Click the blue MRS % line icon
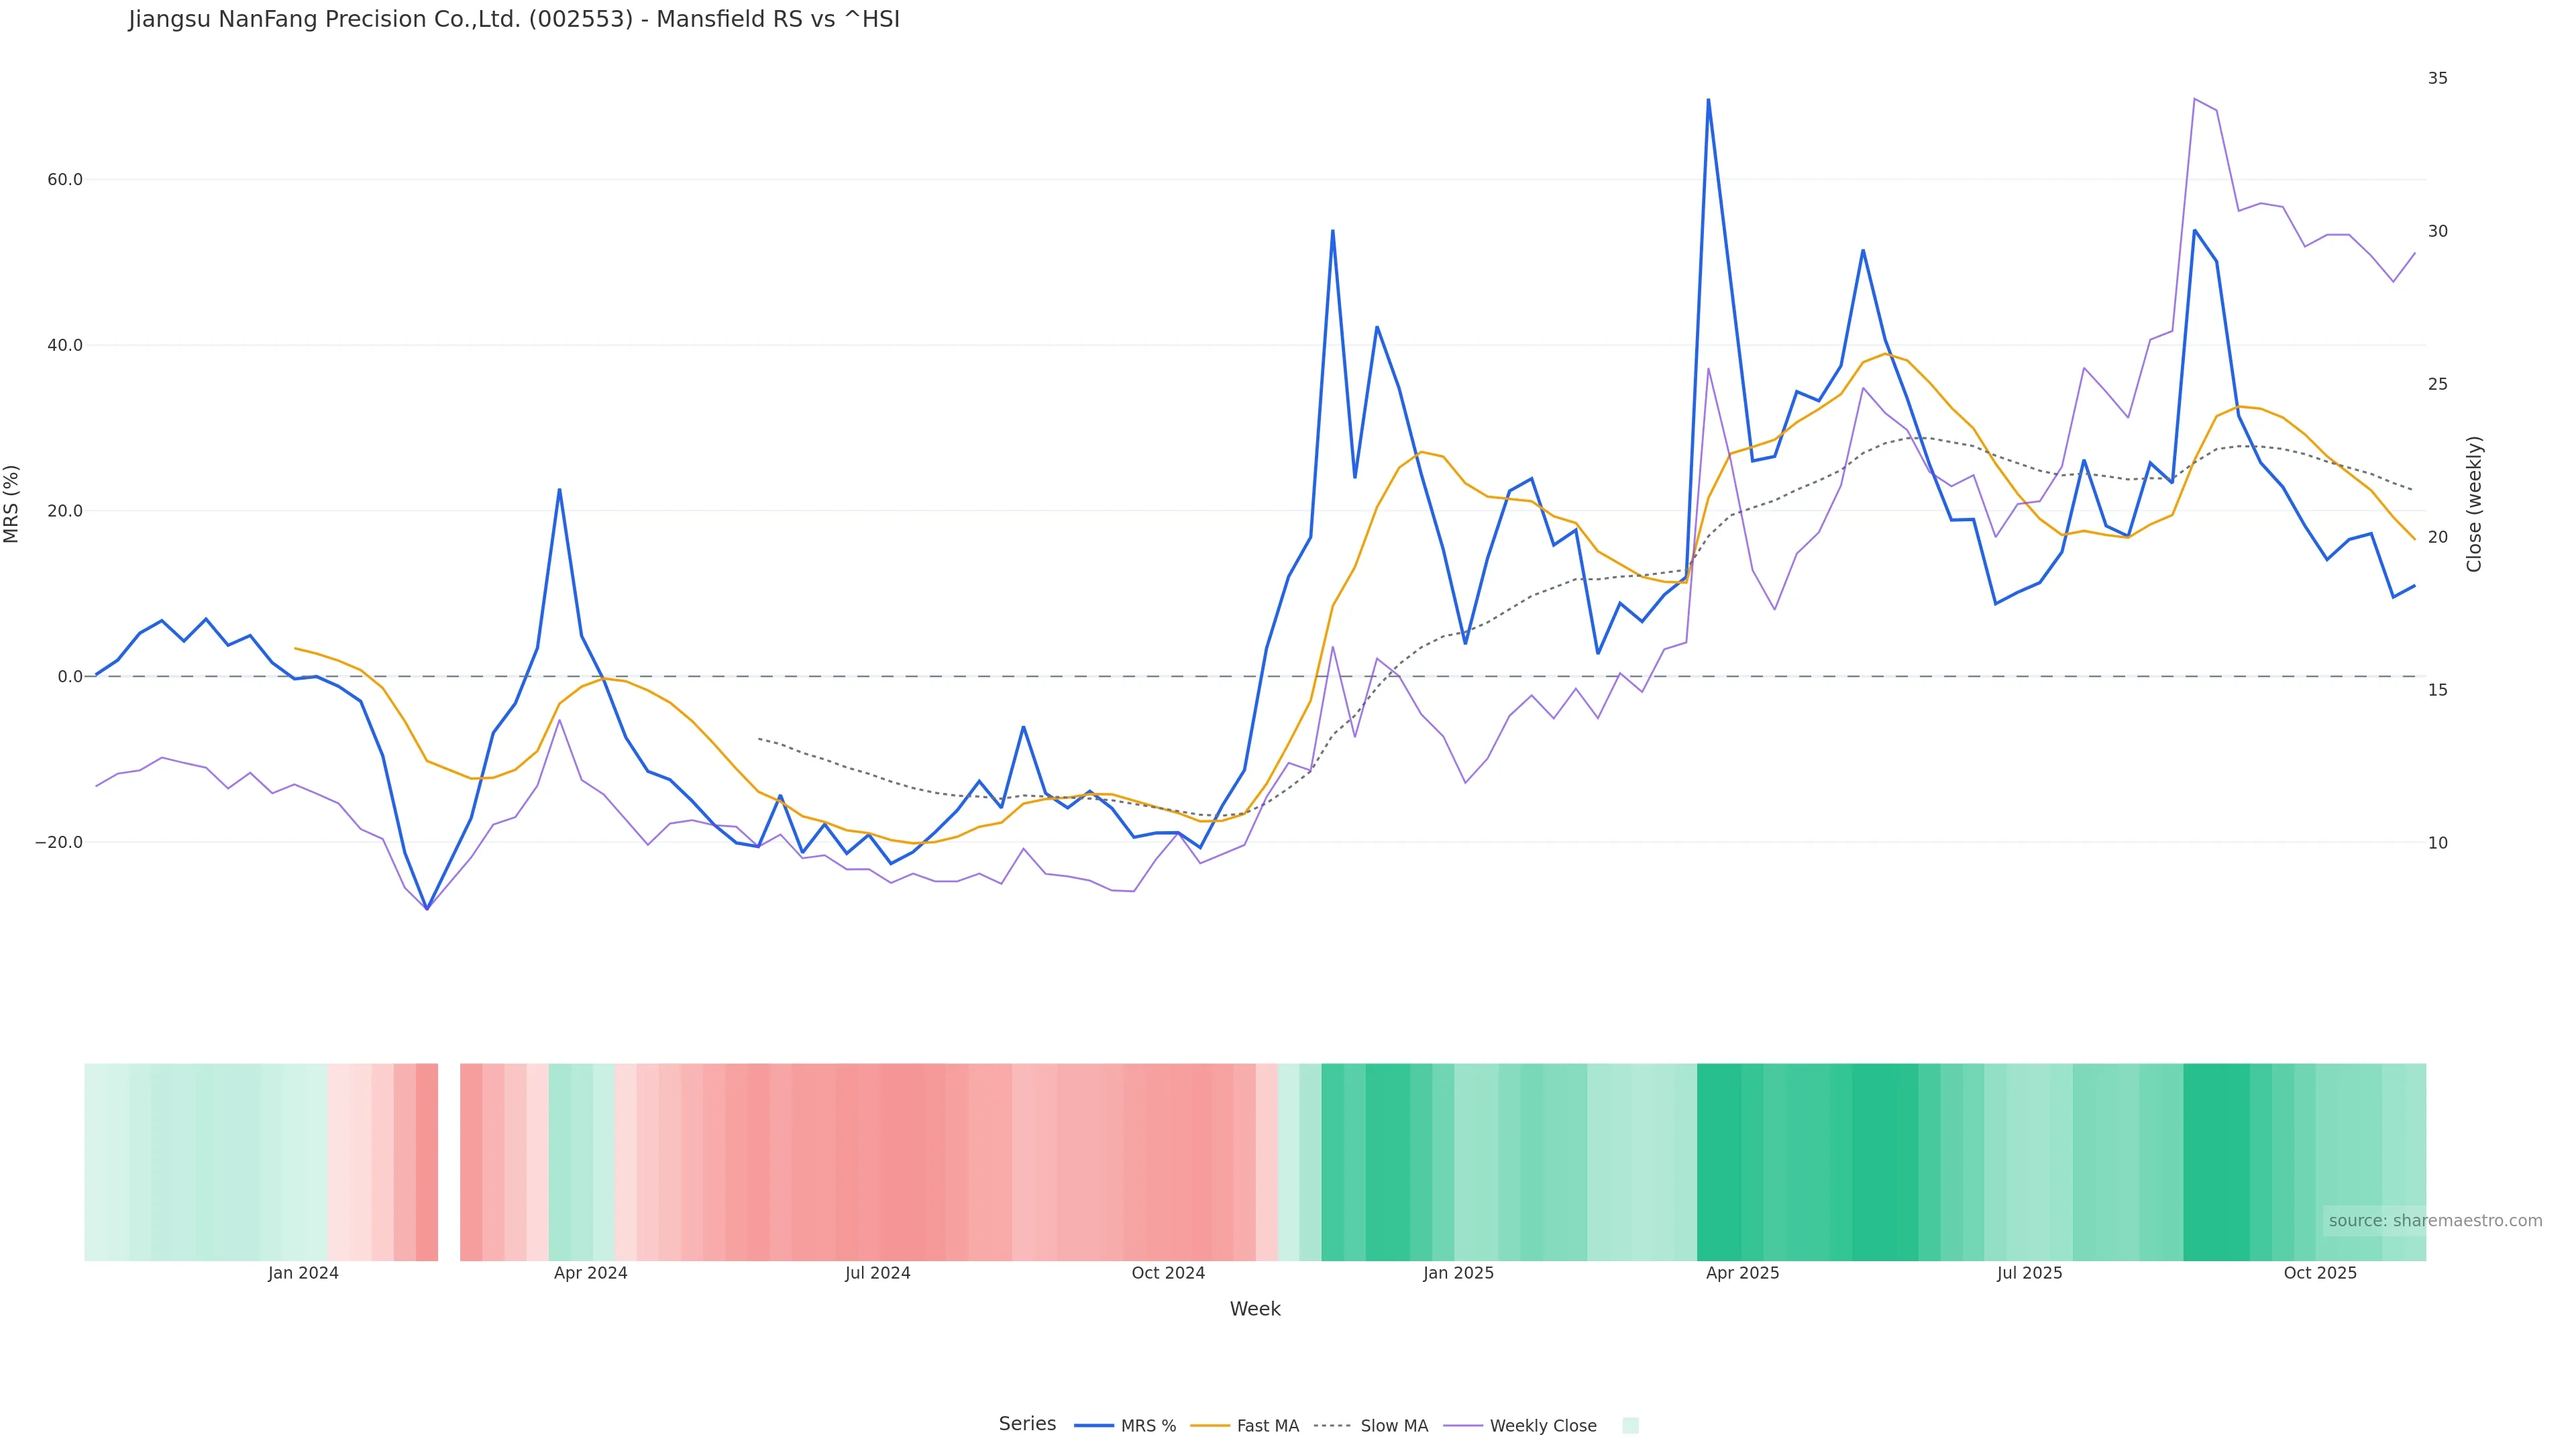The image size is (2576, 1449). pos(1093,1426)
